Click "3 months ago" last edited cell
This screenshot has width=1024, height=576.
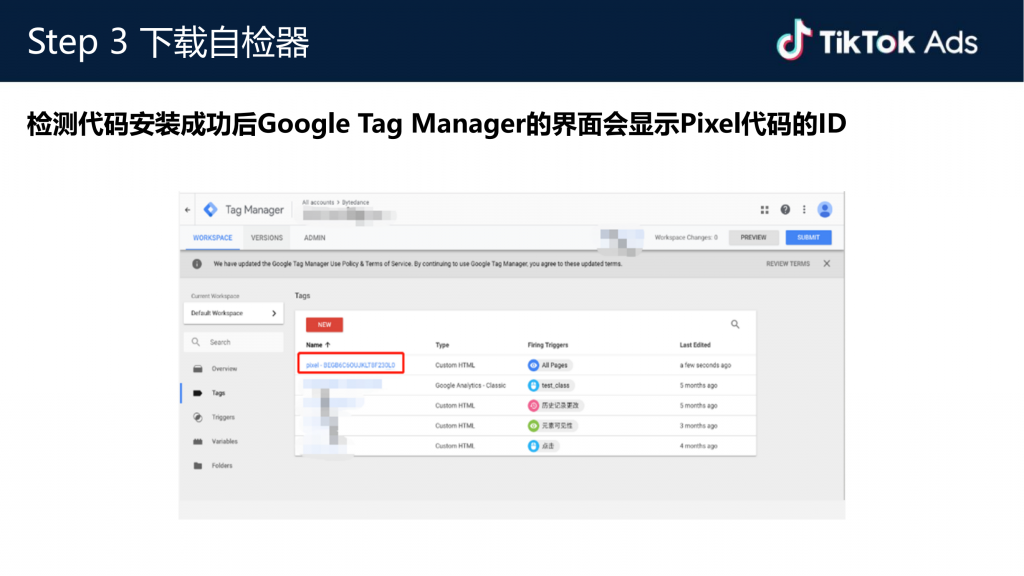click(698, 426)
